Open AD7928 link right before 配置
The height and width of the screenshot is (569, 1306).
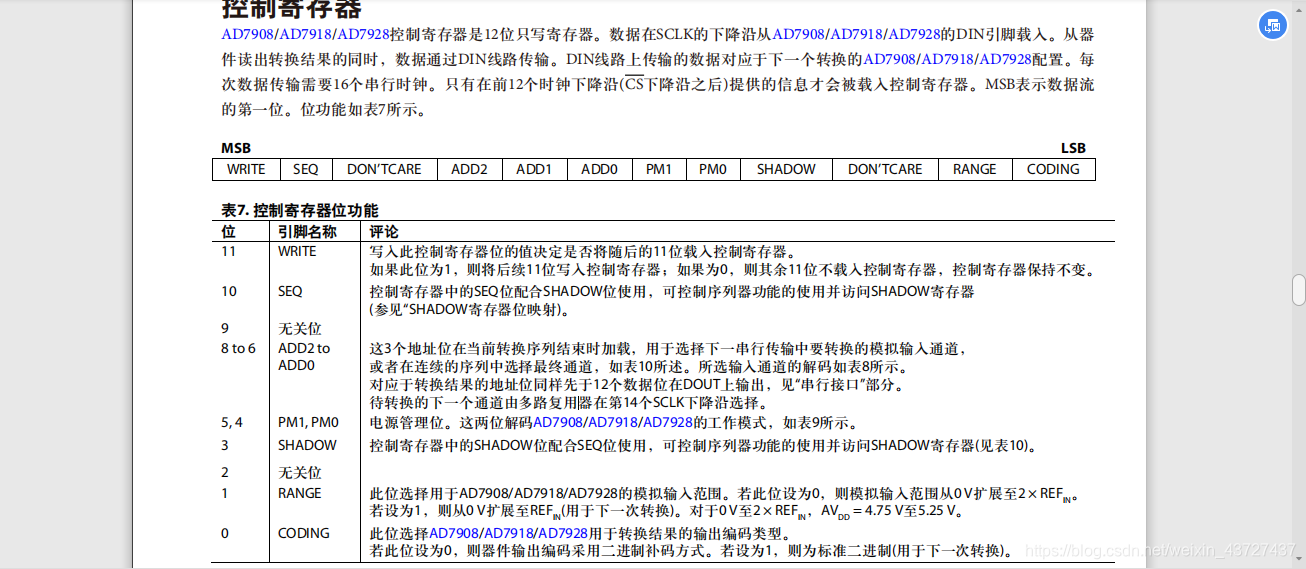1005,59
